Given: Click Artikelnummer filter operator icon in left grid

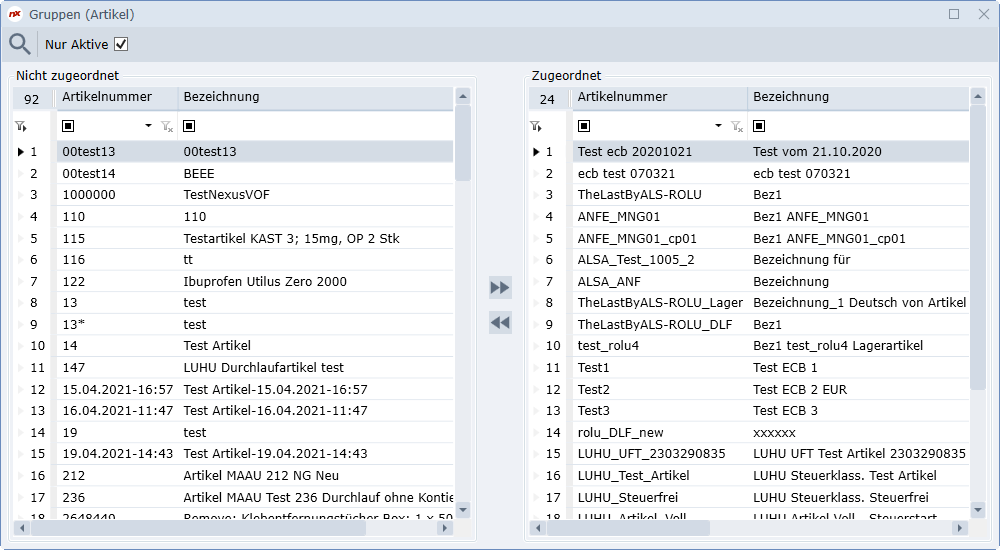Looking at the screenshot, I should point(68,126).
